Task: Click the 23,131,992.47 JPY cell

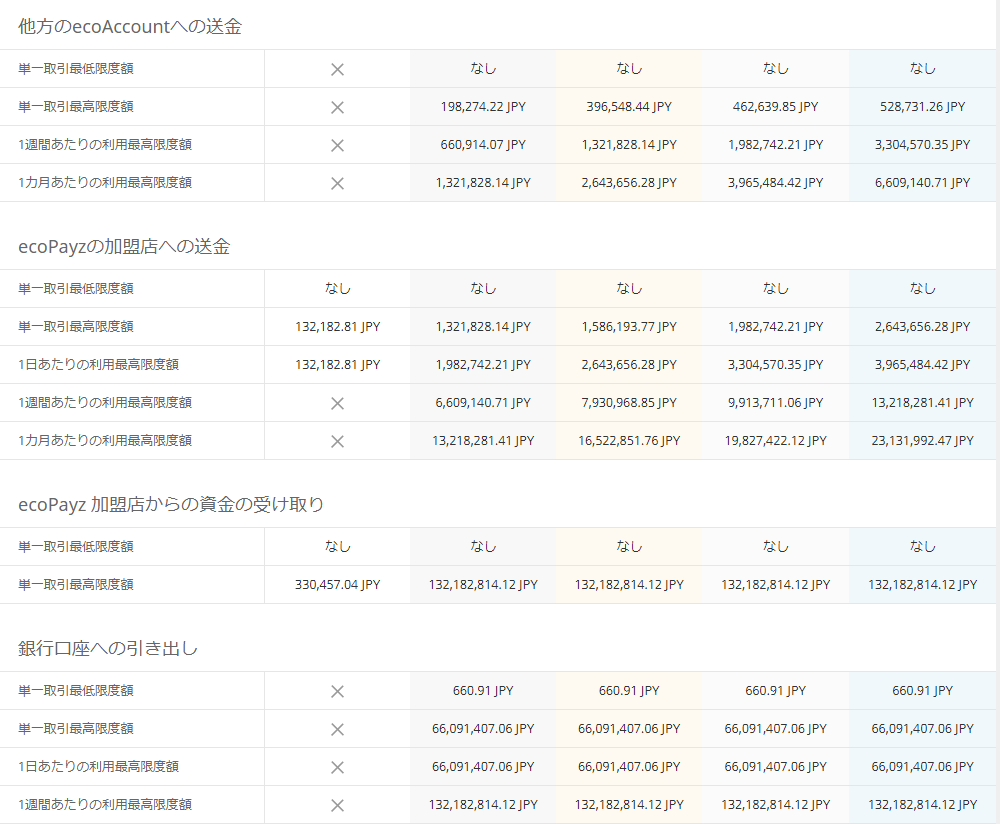Action: click(x=922, y=440)
